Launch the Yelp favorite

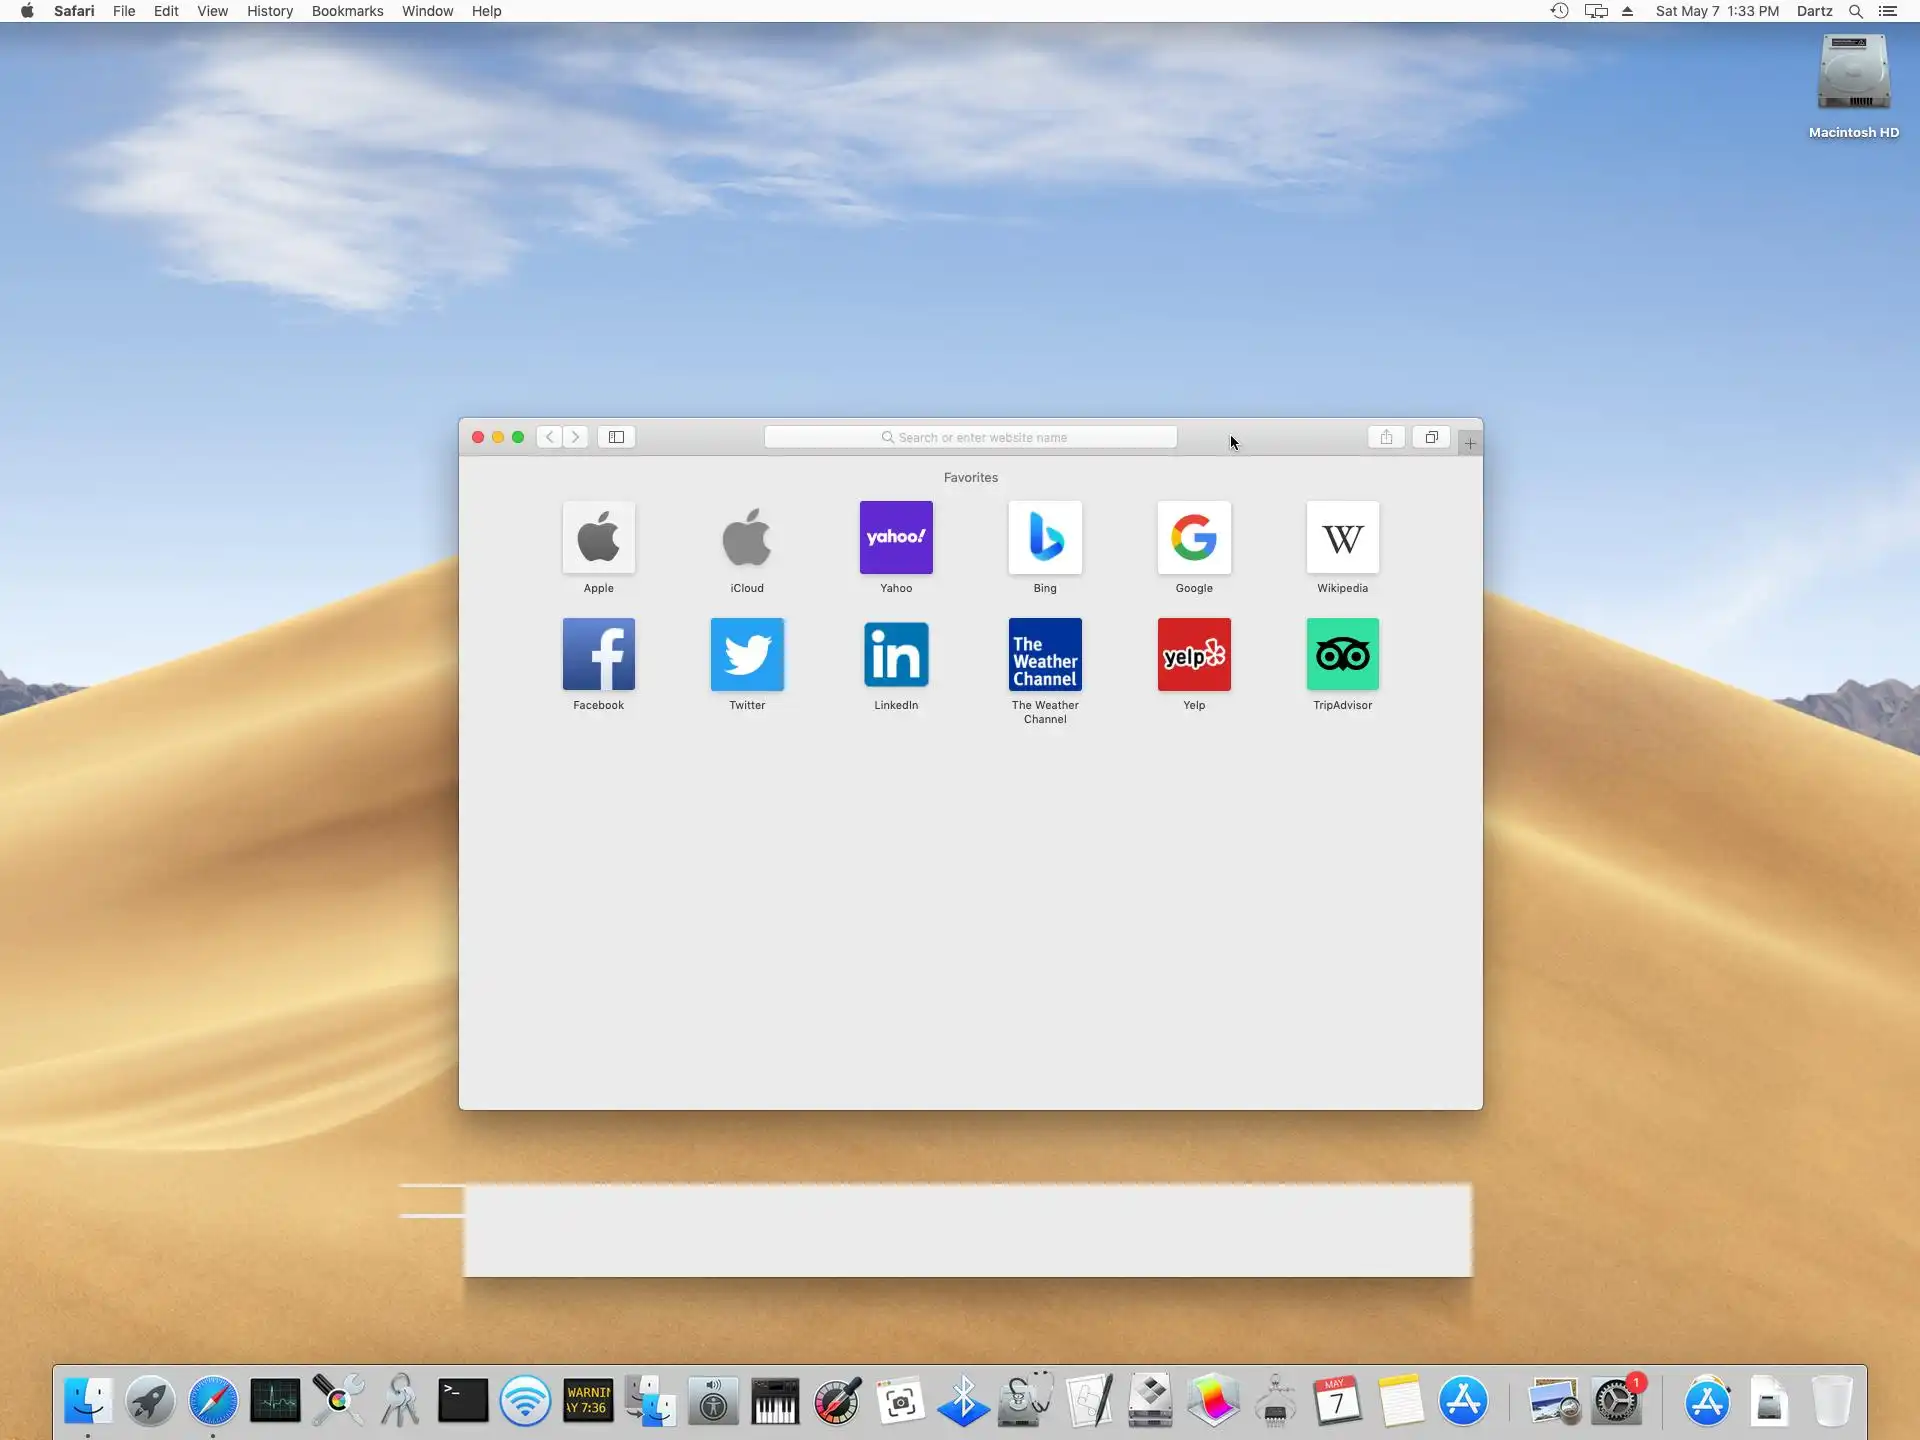click(x=1194, y=655)
